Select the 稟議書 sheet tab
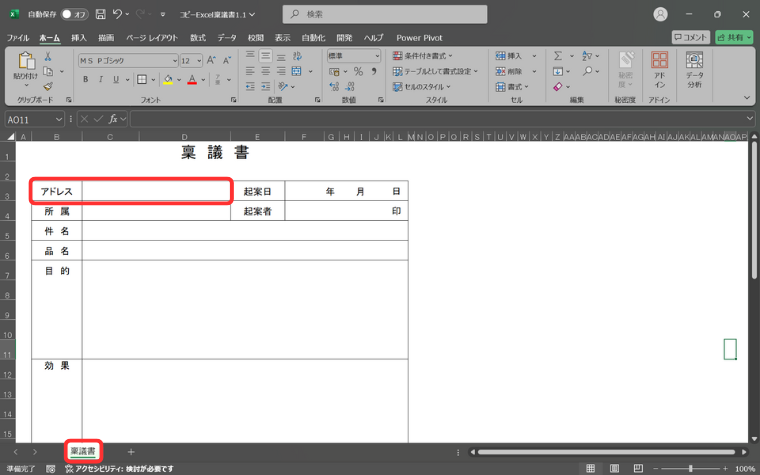Screen dimensions: 760x475 pos(83,452)
